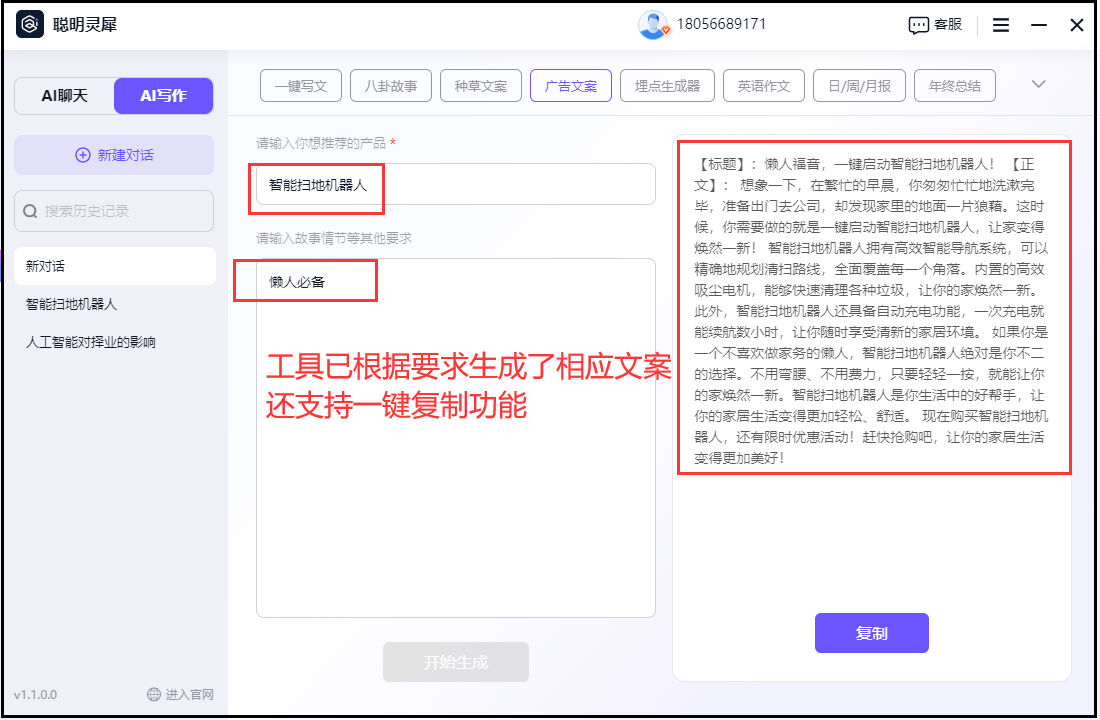Open customer support via the 客服 chat icon
Viewport: 1100px width, 720px height.
[x=919, y=25]
